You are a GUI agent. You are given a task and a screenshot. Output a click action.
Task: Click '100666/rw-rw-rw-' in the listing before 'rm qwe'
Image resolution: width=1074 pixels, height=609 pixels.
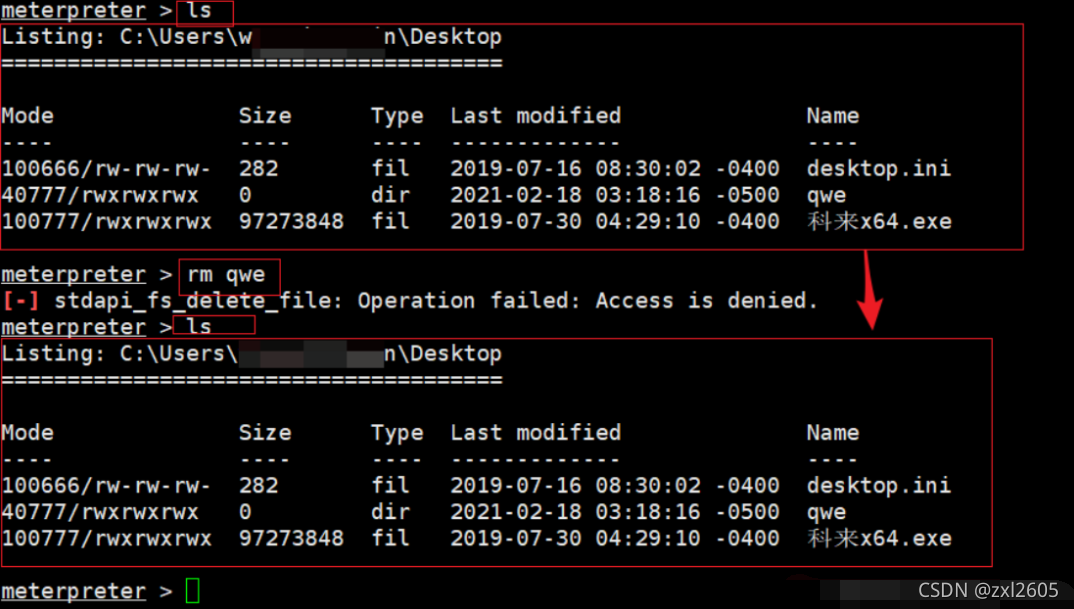coord(106,169)
